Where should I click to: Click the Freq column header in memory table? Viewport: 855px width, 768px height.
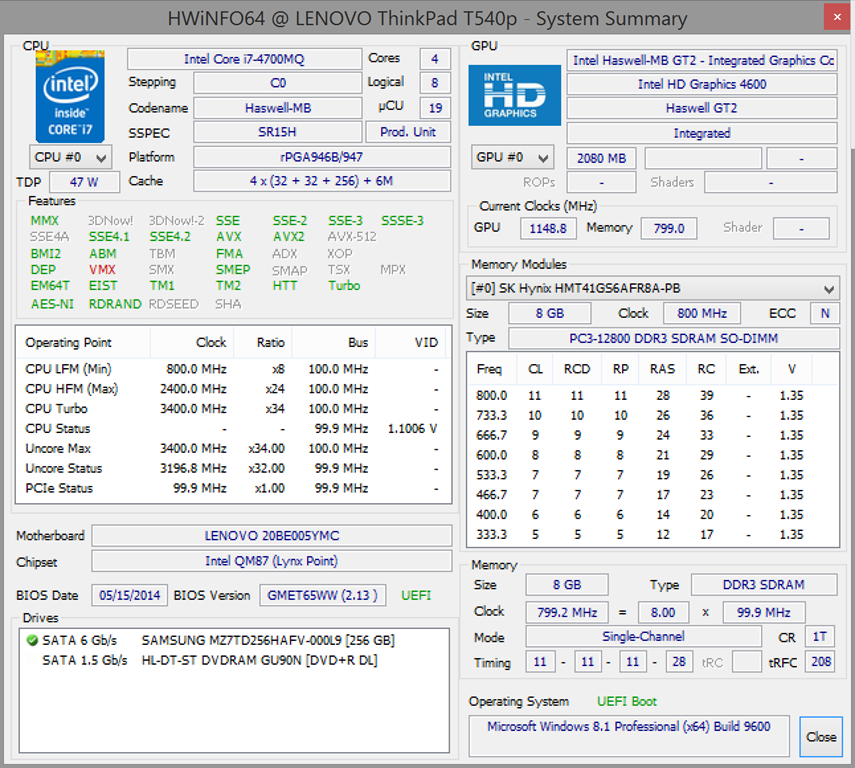click(x=490, y=369)
